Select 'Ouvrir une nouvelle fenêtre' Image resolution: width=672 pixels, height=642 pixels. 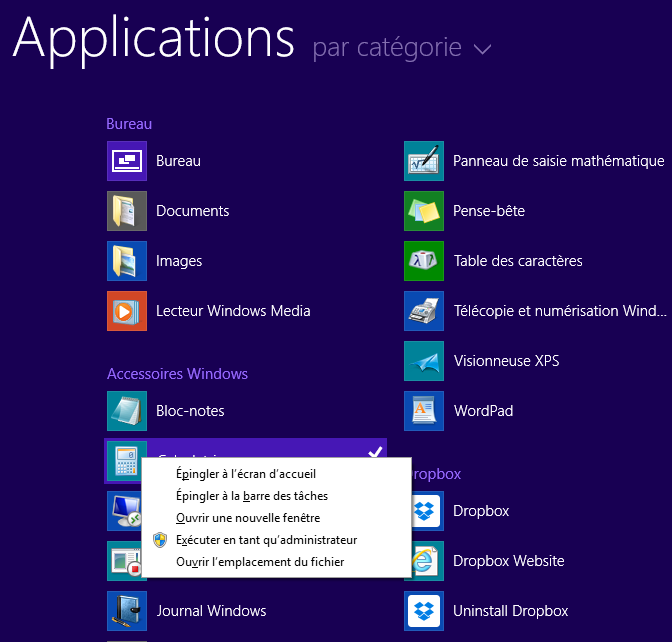click(276, 518)
